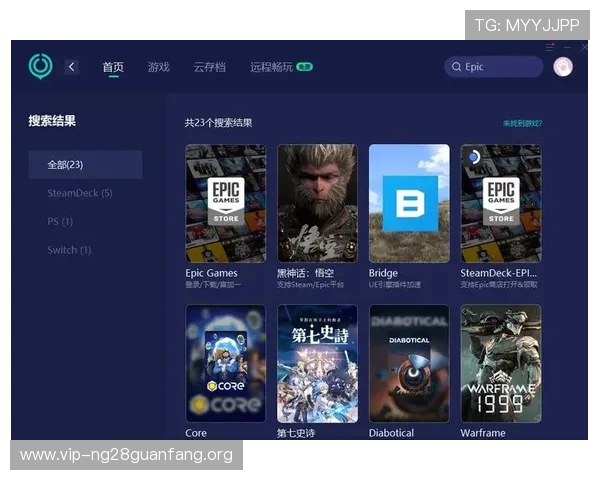Viewport: 600px width, 480px height.
Task: Select the Core game icon
Action: coord(226,363)
